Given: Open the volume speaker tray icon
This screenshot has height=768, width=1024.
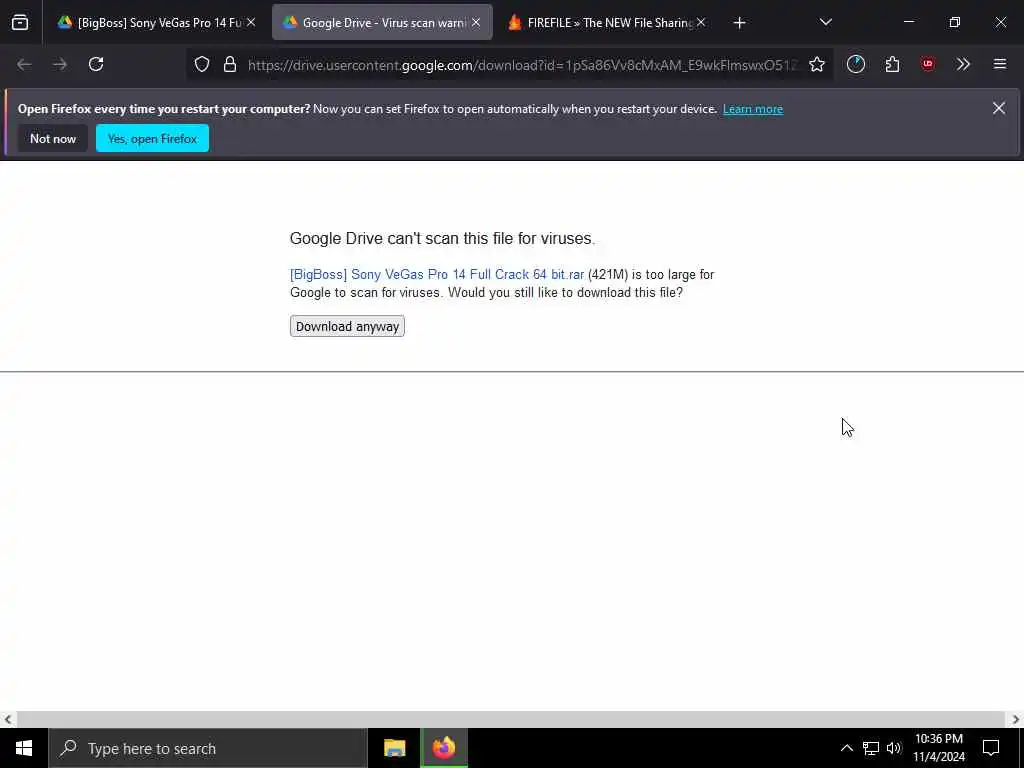Looking at the screenshot, I should click(x=894, y=748).
